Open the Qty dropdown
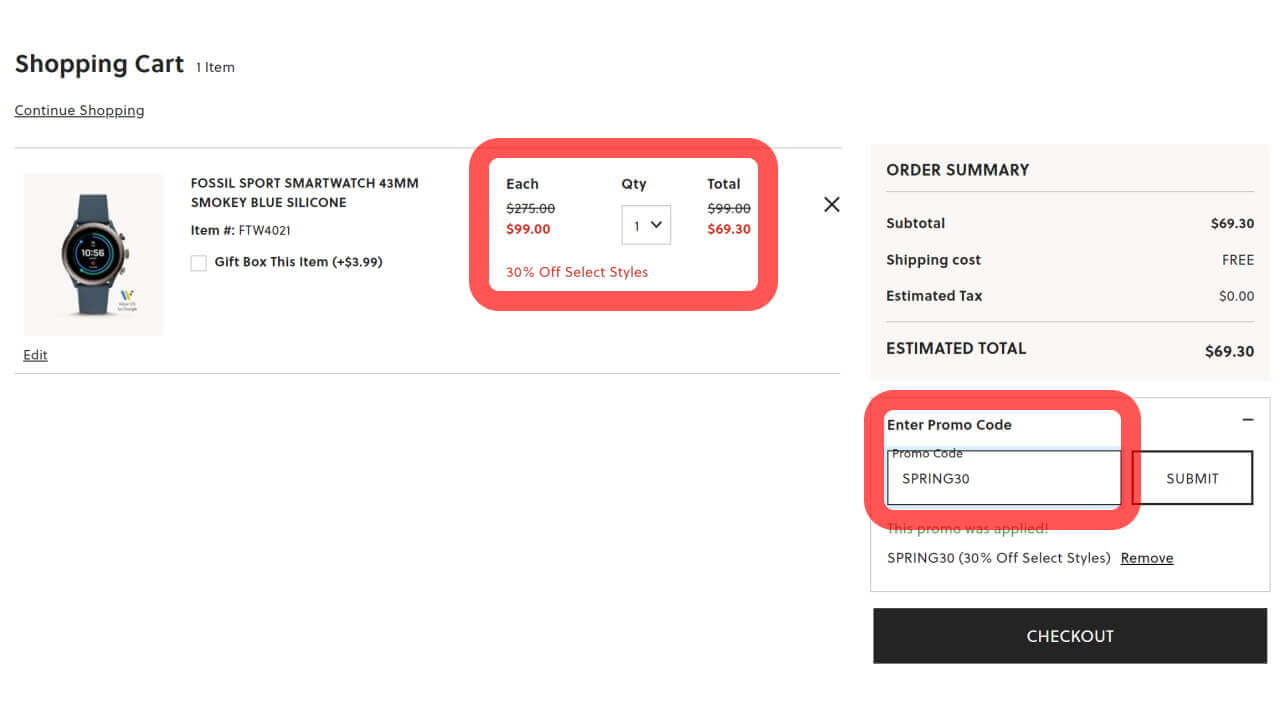 pyautogui.click(x=645, y=225)
